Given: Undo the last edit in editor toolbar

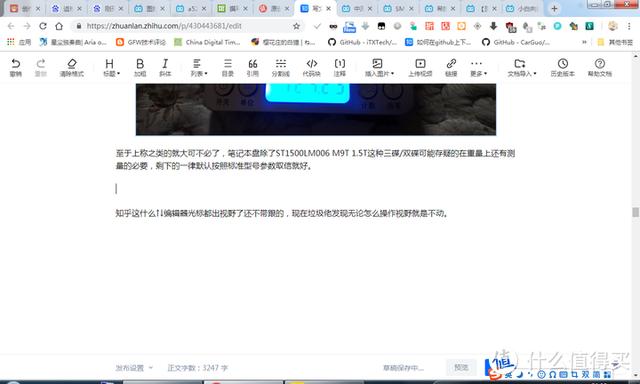Looking at the screenshot, I should pyautogui.click(x=16, y=67).
